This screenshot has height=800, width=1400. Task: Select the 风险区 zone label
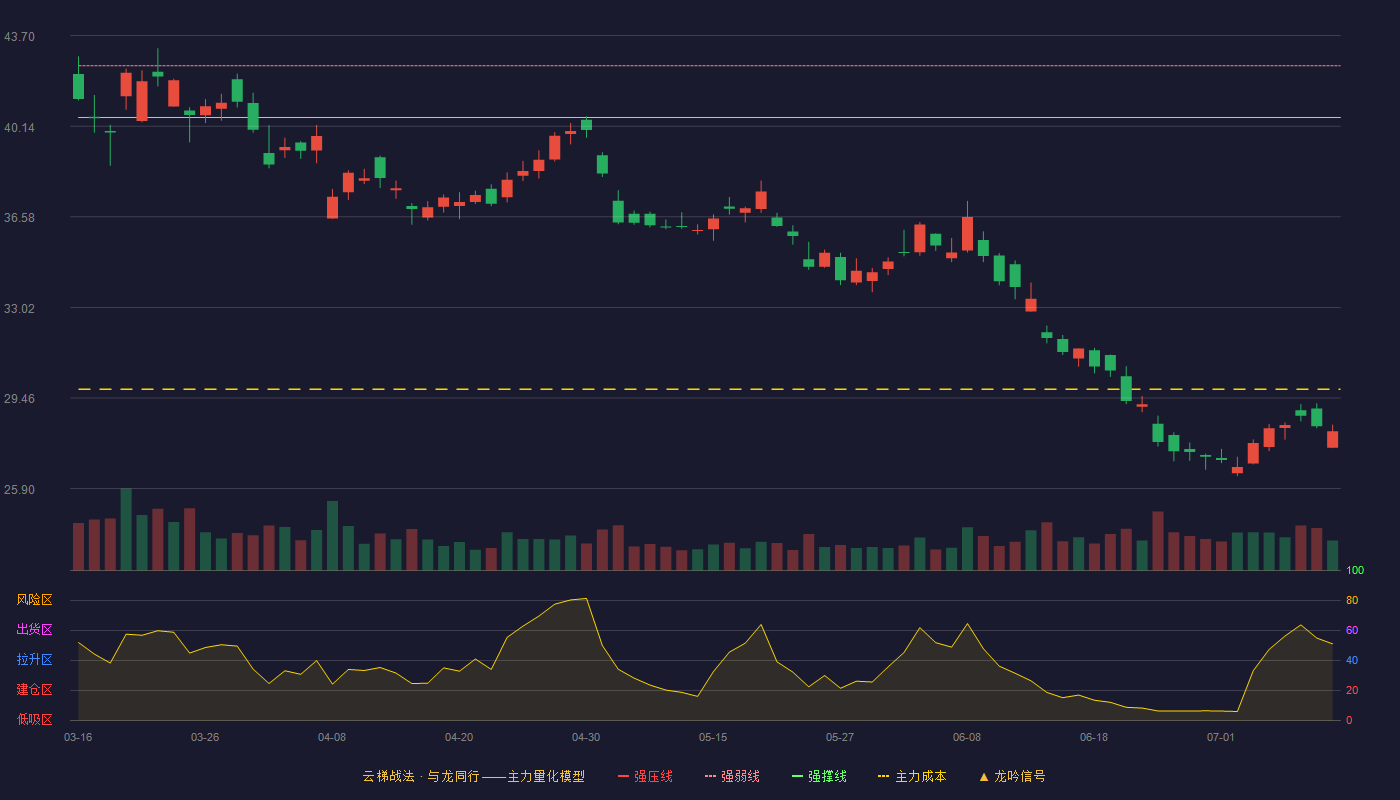pyautogui.click(x=34, y=600)
